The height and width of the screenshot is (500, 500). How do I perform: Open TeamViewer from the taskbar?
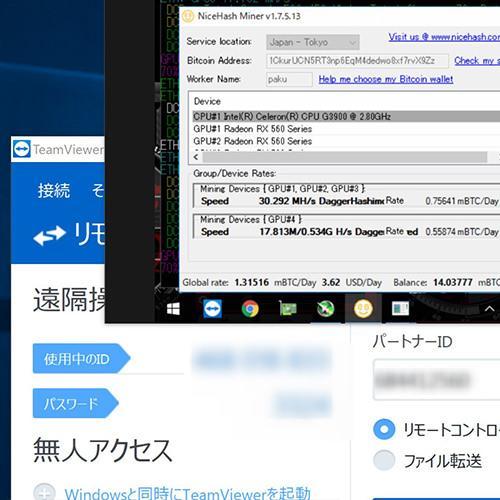(212, 309)
